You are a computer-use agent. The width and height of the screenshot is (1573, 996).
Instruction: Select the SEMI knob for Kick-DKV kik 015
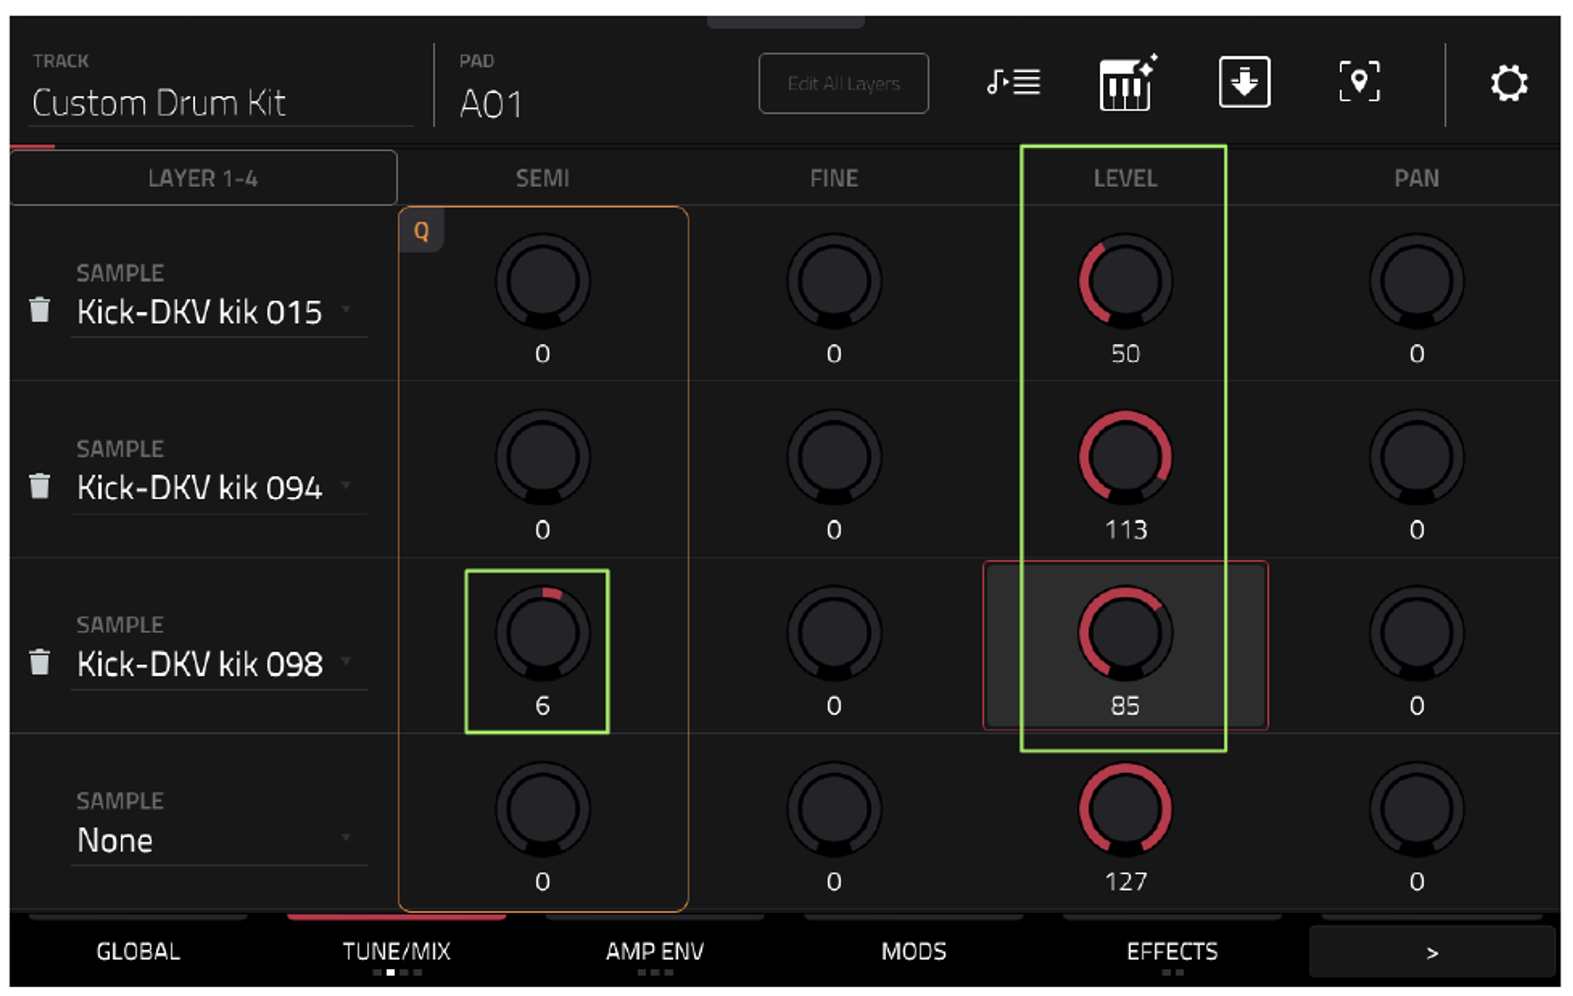pos(542,281)
